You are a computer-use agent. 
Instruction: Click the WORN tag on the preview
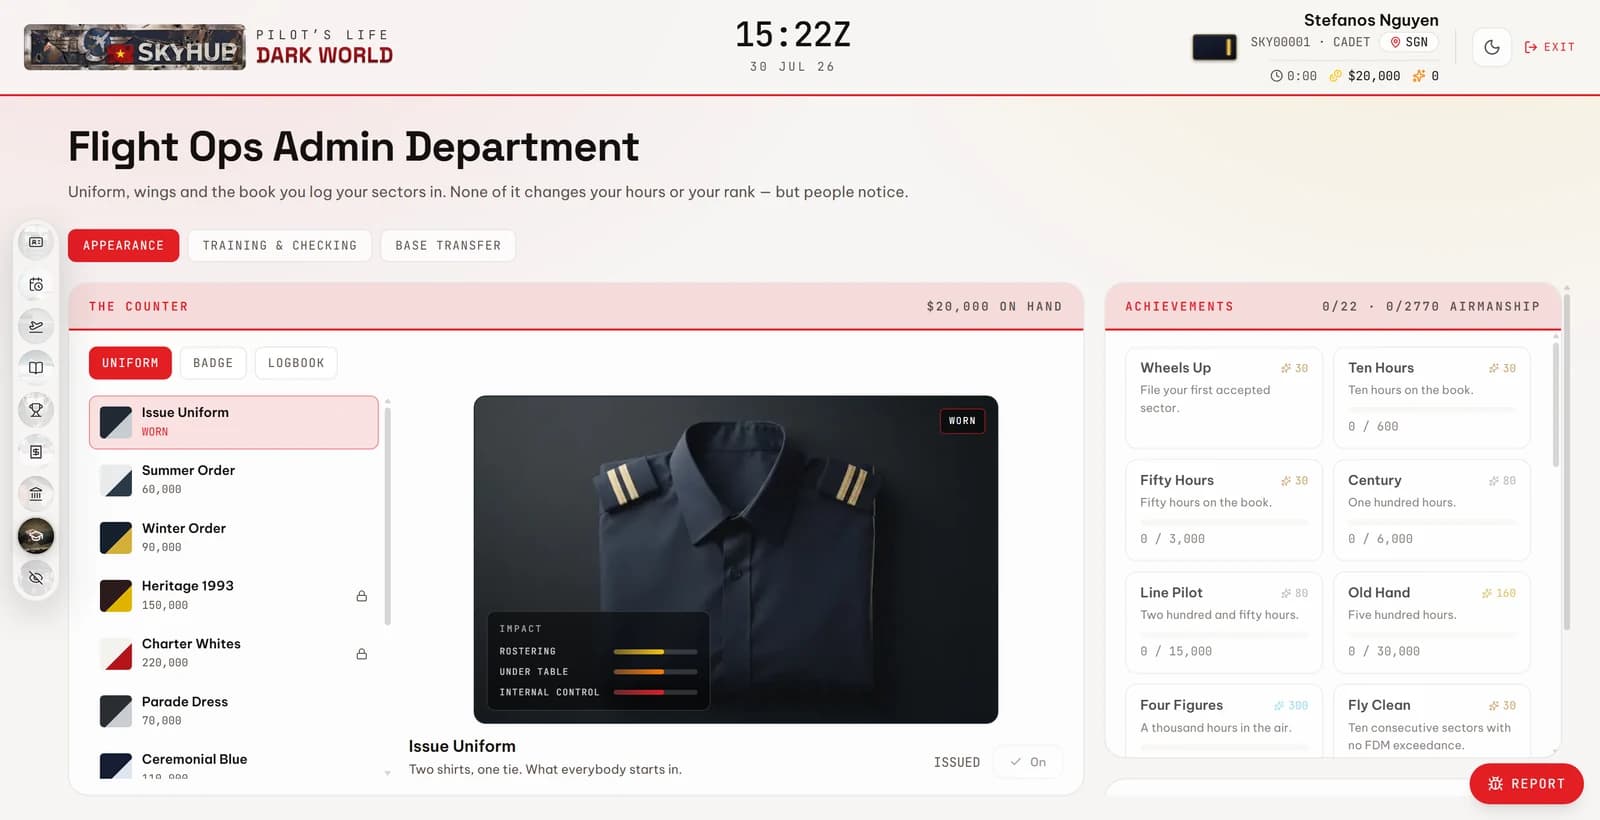962,421
